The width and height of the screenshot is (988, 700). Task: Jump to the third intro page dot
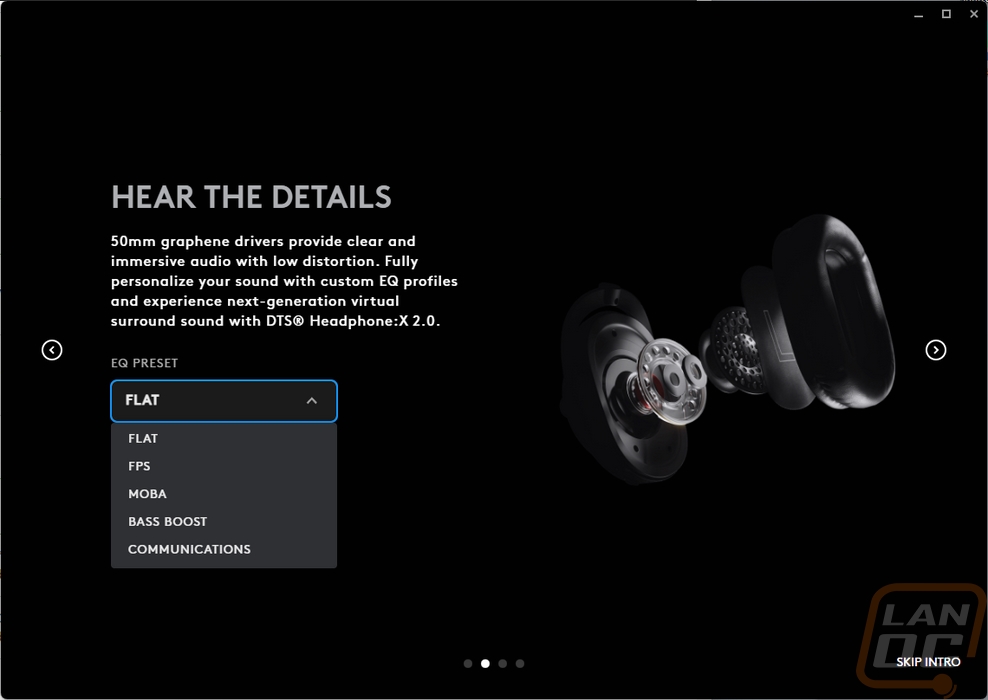point(502,663)
